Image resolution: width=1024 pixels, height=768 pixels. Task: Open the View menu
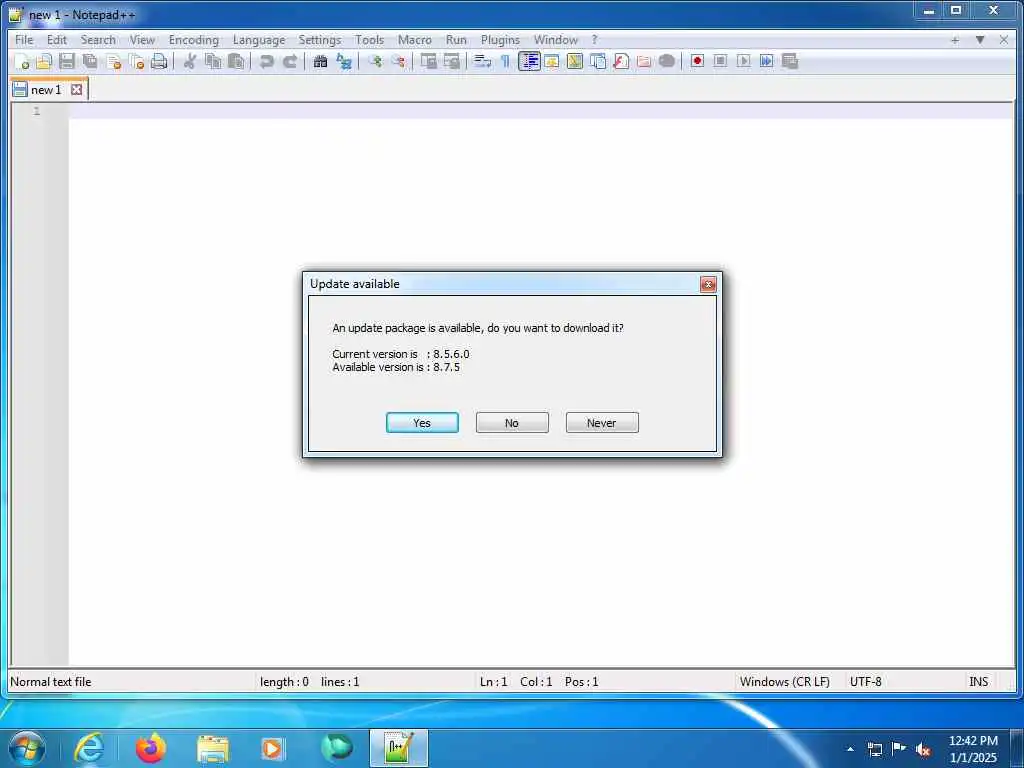pyautogui.click(x=142, y=40)
